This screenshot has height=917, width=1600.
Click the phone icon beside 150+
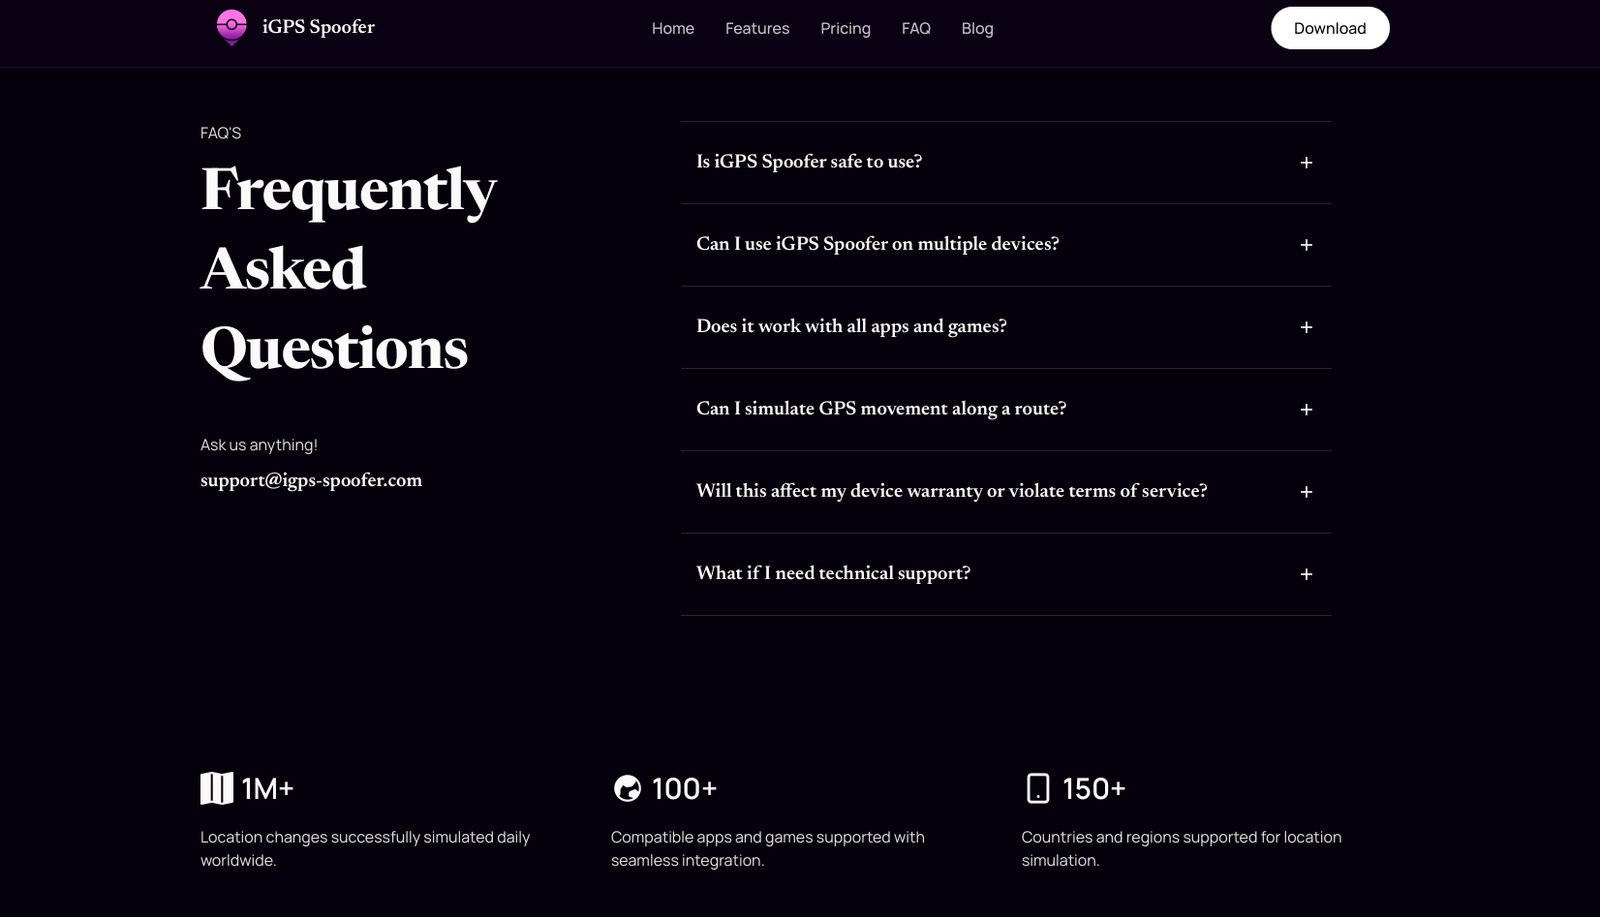[1038, 789]
